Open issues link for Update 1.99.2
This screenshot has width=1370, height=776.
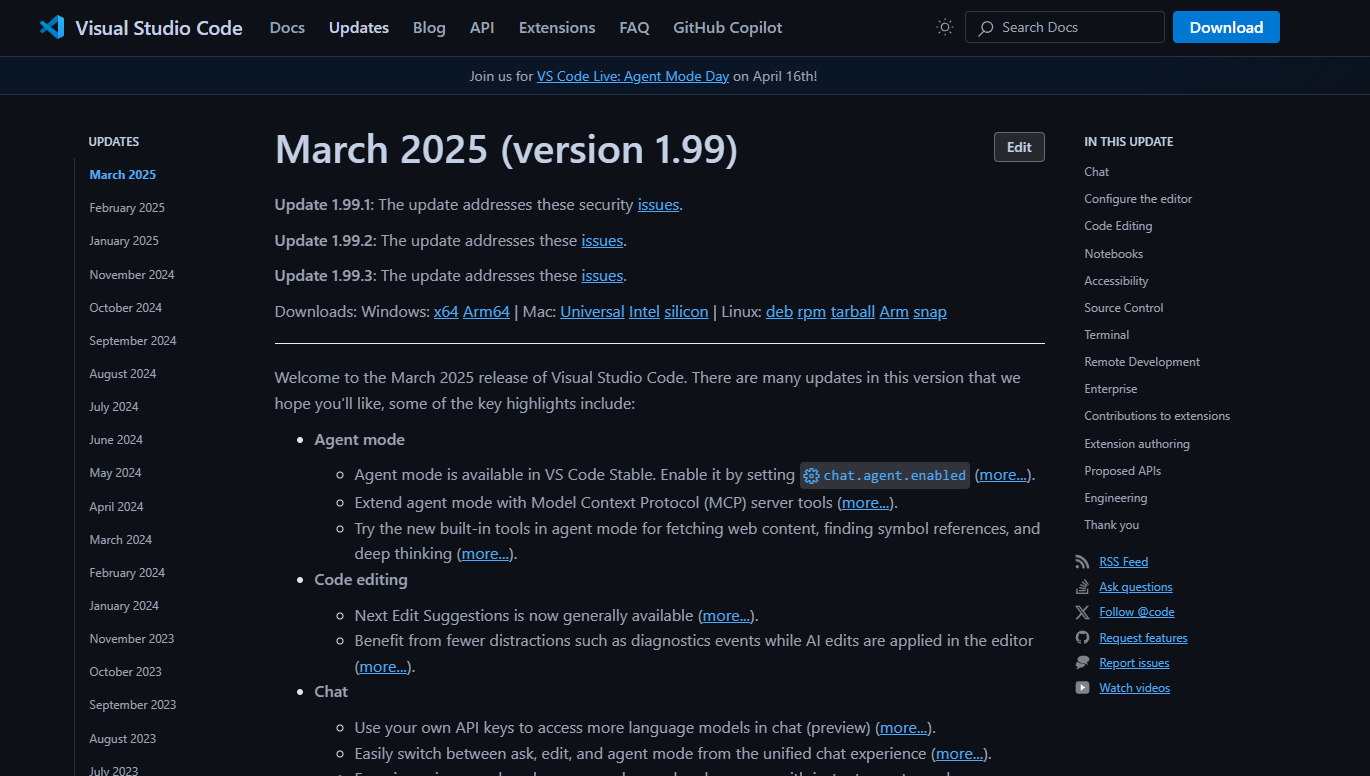point(602,240)
